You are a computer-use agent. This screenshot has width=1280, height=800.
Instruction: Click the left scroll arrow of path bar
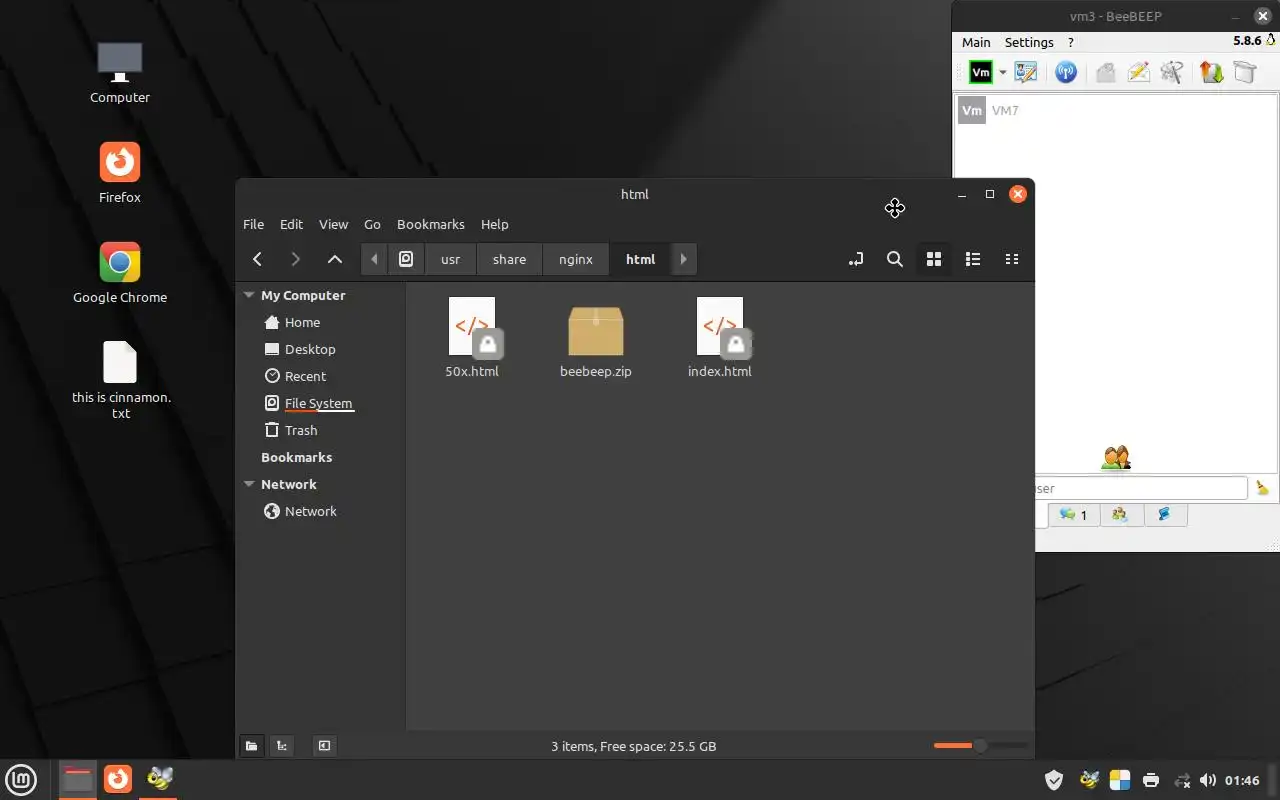(374, 259)
